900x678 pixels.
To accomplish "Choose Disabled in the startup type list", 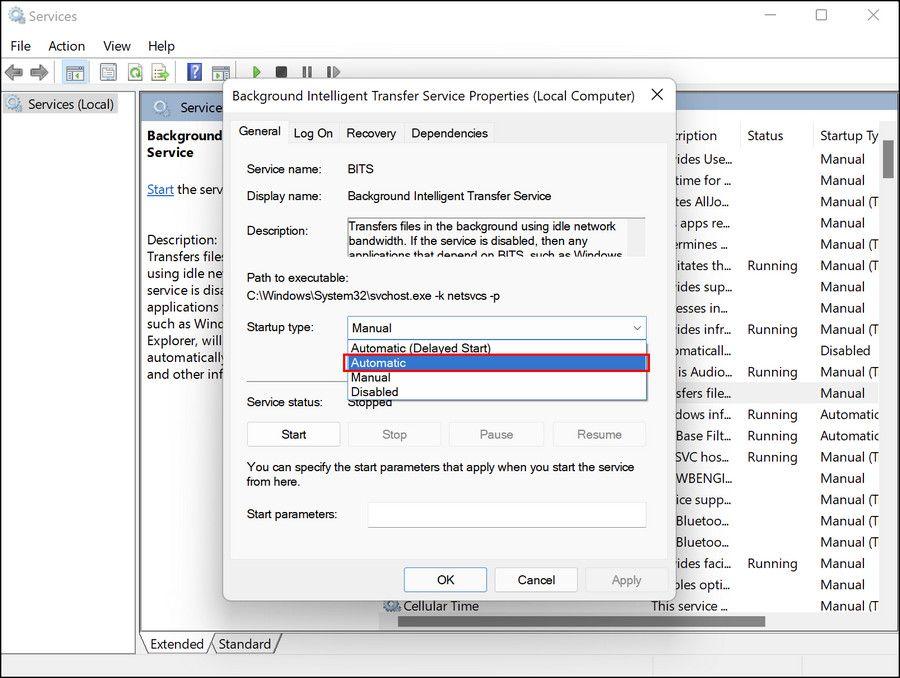I will click(x=496, y=392).
